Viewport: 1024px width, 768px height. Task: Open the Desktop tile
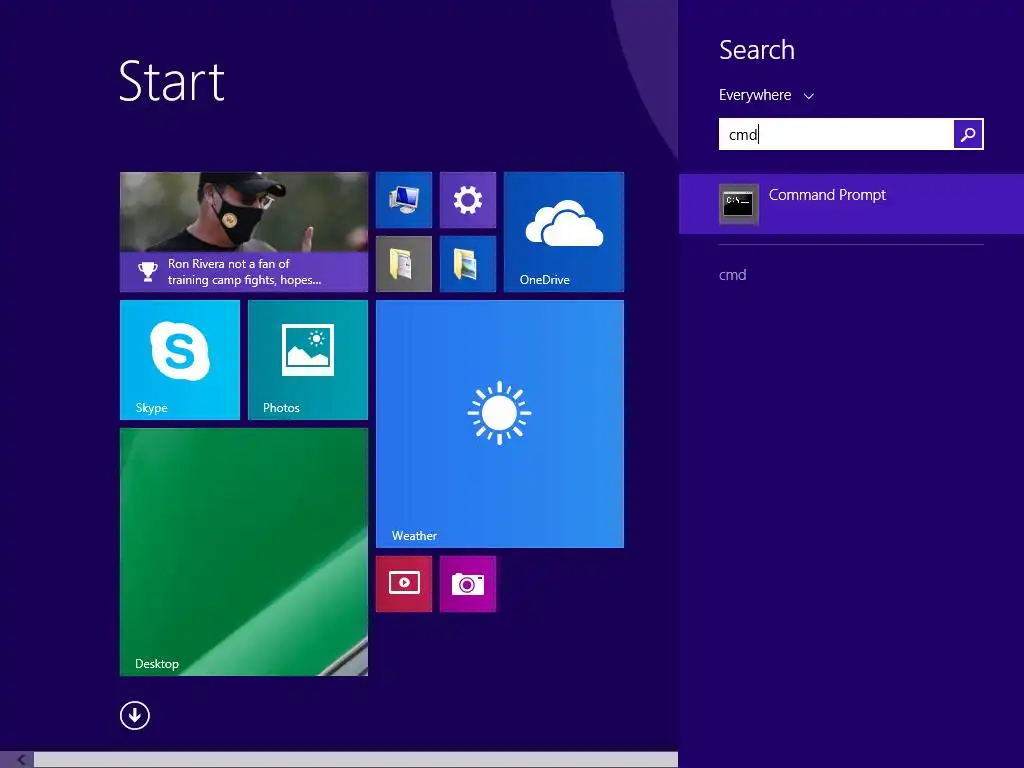point(244,552)
